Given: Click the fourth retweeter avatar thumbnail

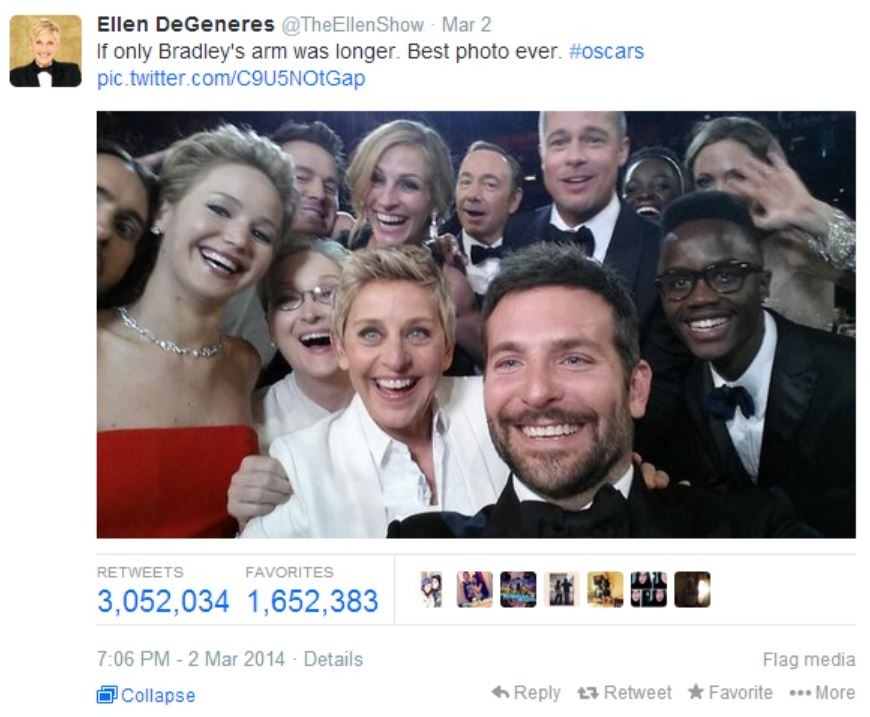Looking at the screenshot, I should coord(562,589).
